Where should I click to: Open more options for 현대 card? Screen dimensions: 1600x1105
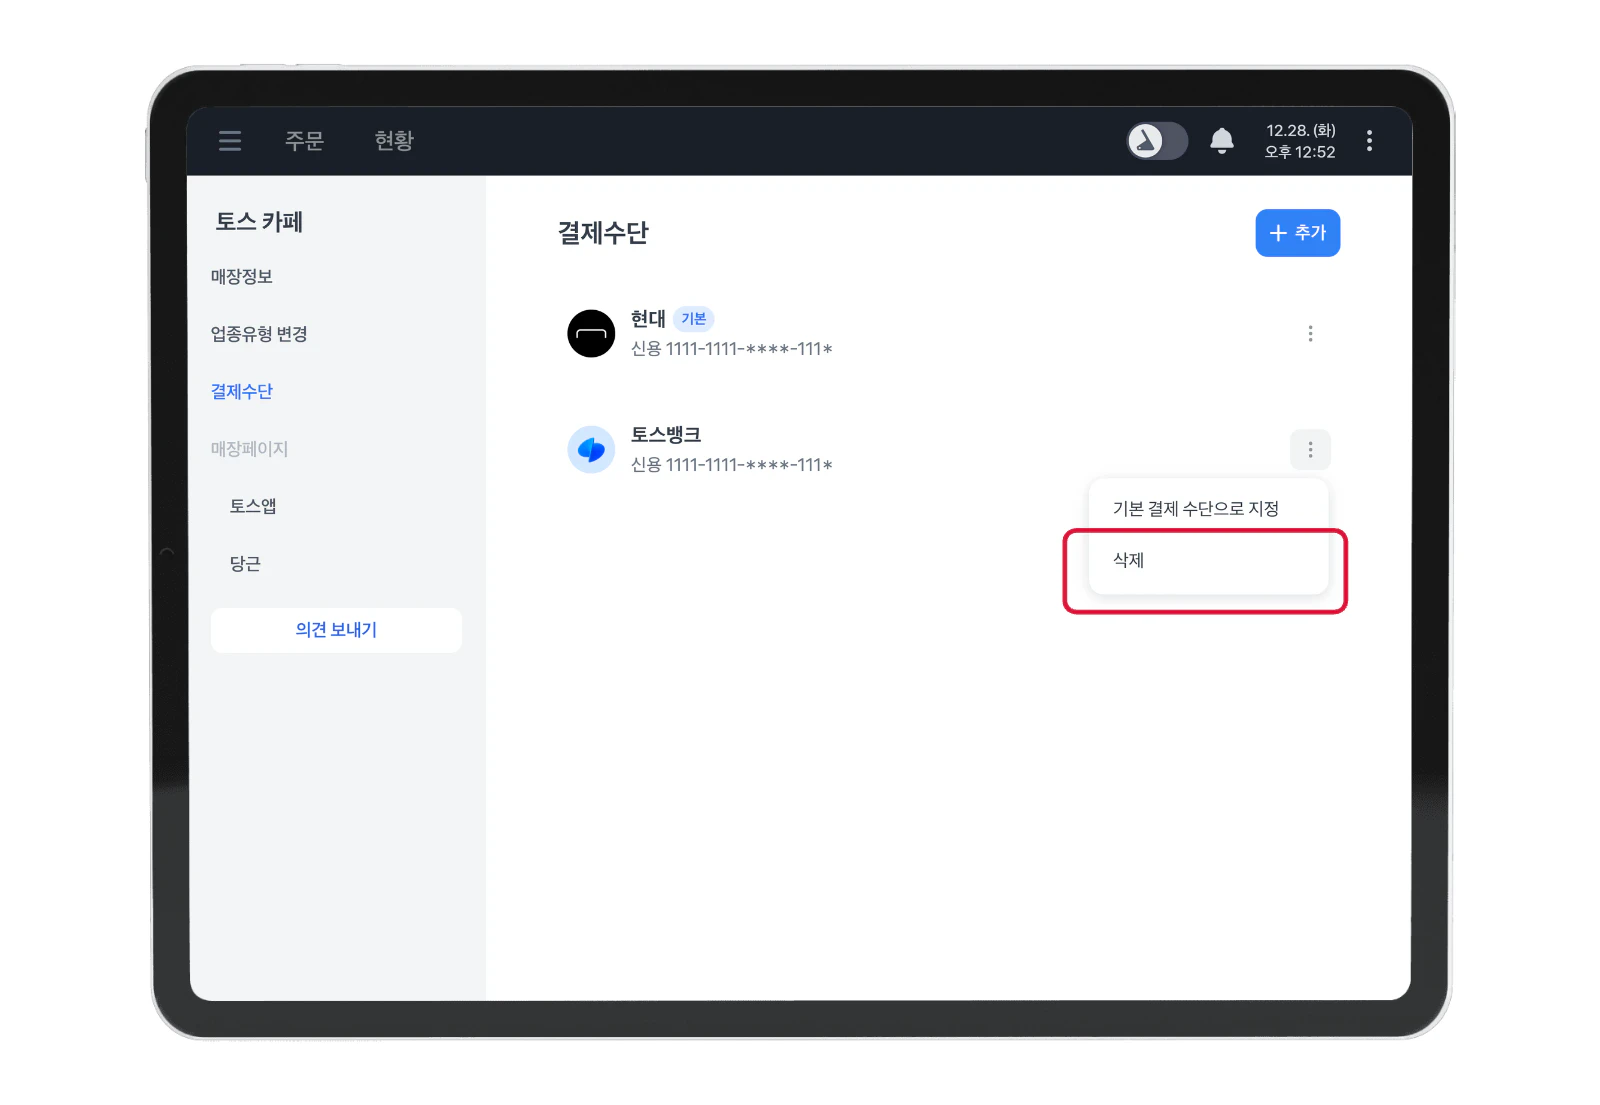click(x=1310, y=334)
